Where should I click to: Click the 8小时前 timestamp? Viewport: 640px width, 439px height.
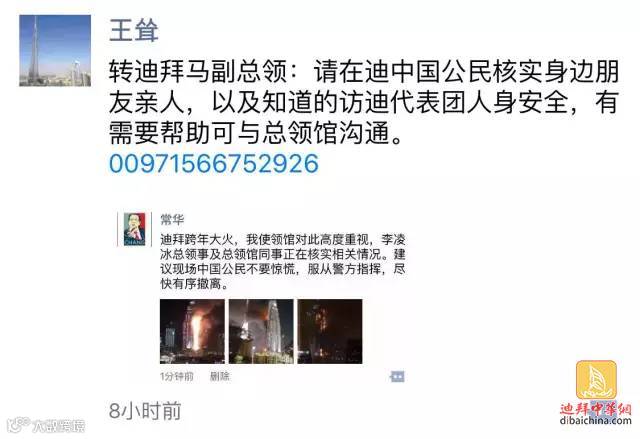(145, 410)
